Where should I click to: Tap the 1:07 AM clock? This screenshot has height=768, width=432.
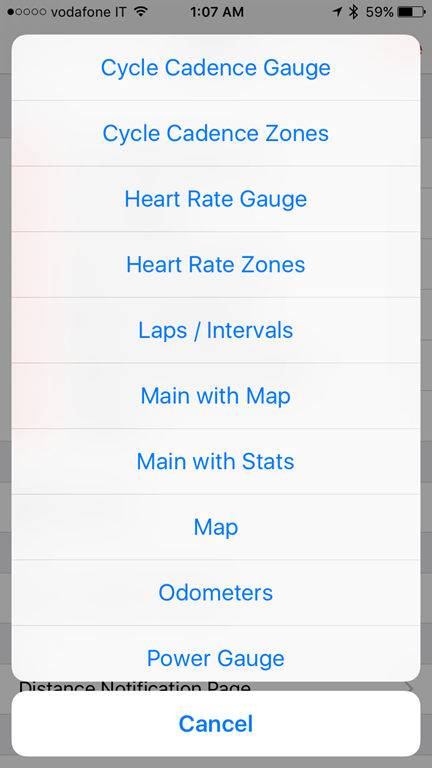[216, 12]
